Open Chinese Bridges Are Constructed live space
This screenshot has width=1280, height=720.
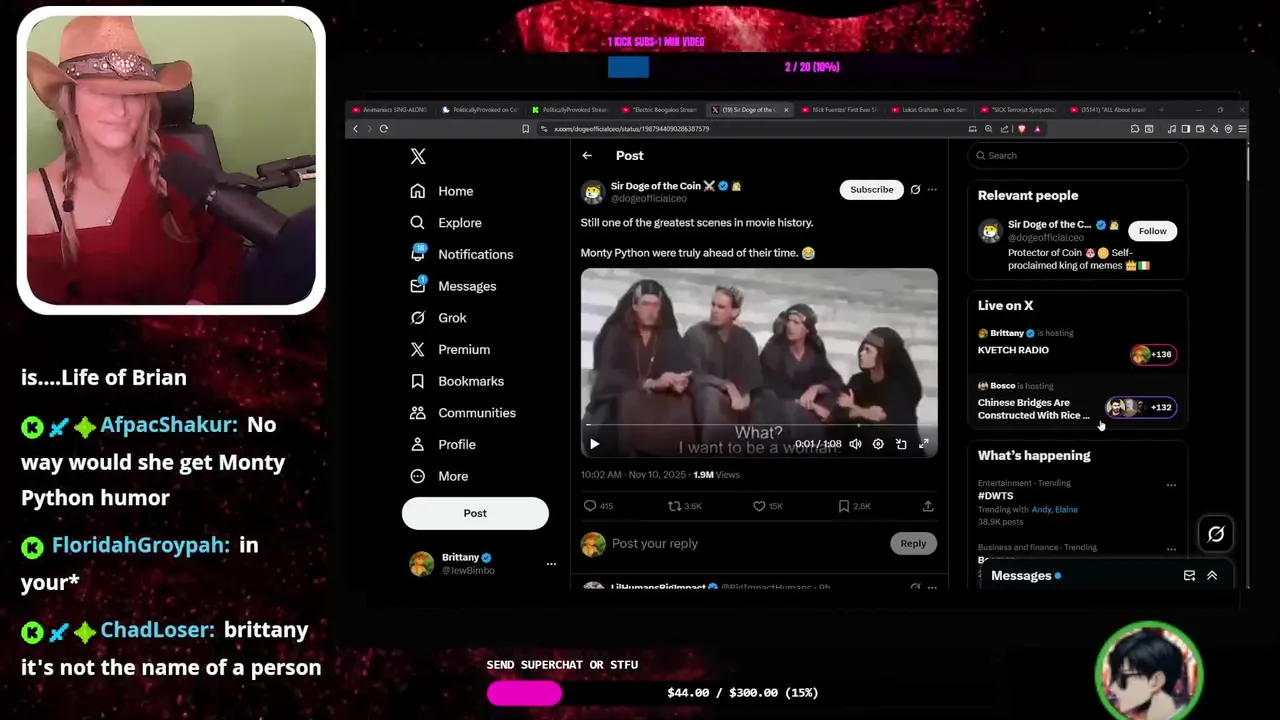[1078, 400]
